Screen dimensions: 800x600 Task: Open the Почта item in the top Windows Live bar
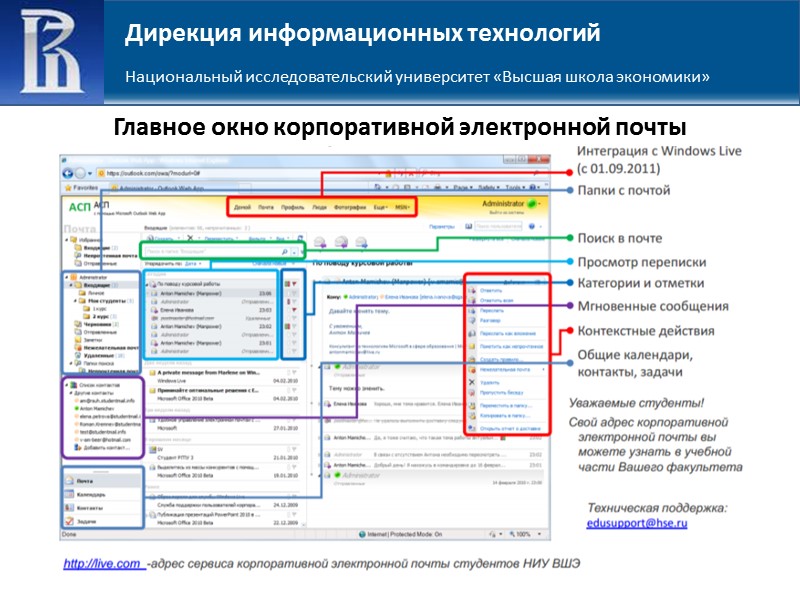(x=266, y=207)
